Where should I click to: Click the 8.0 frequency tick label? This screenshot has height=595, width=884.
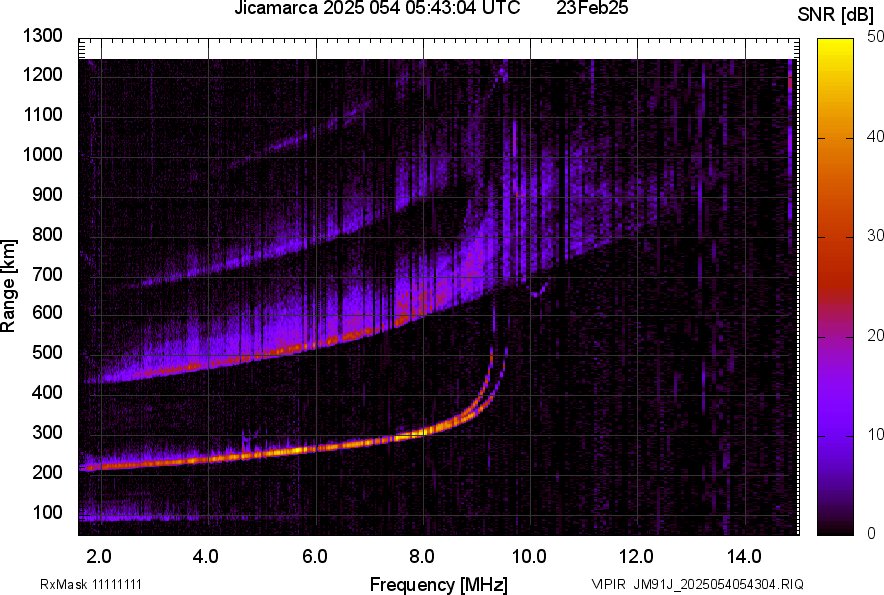(x=421, y=555)
